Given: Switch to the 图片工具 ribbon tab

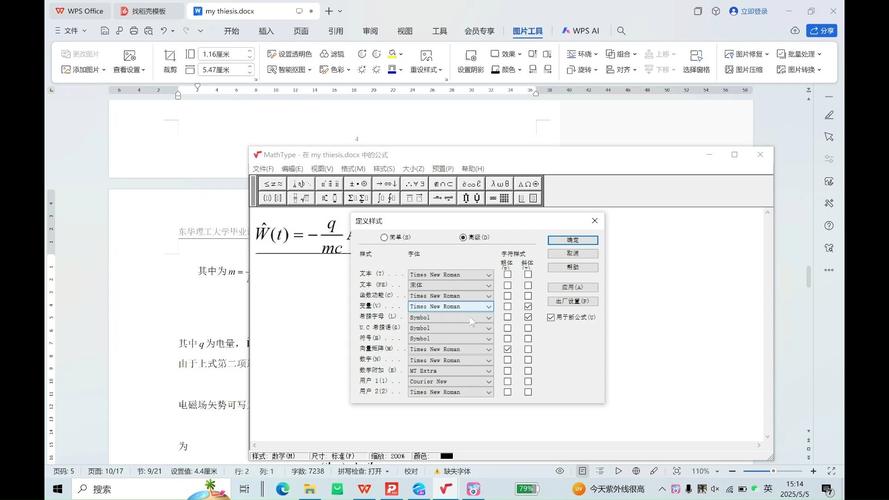Looking at the screenshot, I should [x=527, y=31].
